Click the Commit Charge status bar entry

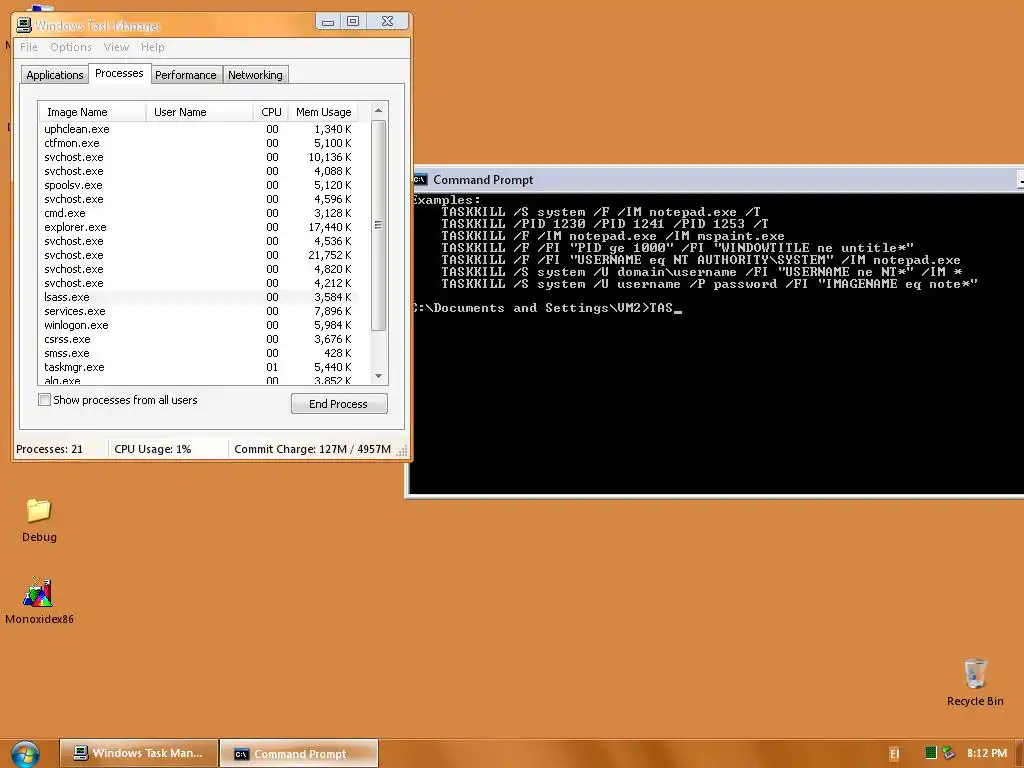click(x=312, y=449)
